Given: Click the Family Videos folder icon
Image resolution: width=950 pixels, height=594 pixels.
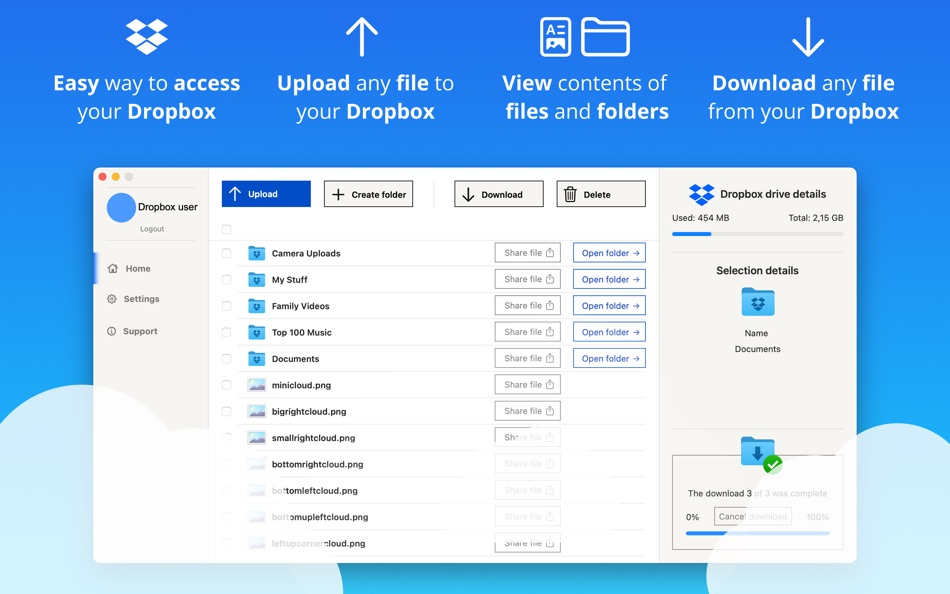Looking at the screenshot, I should [257, 305].
